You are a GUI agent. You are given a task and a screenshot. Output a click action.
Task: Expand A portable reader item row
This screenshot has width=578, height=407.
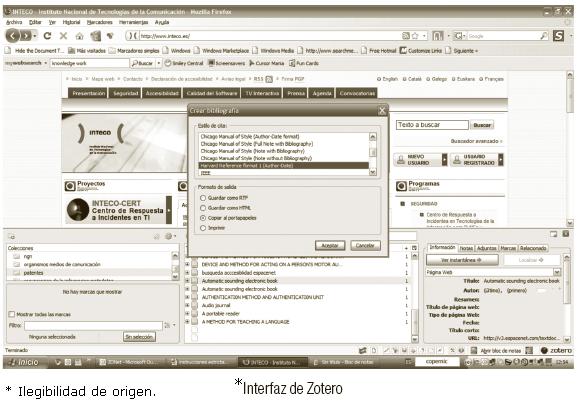coord(187,313)
